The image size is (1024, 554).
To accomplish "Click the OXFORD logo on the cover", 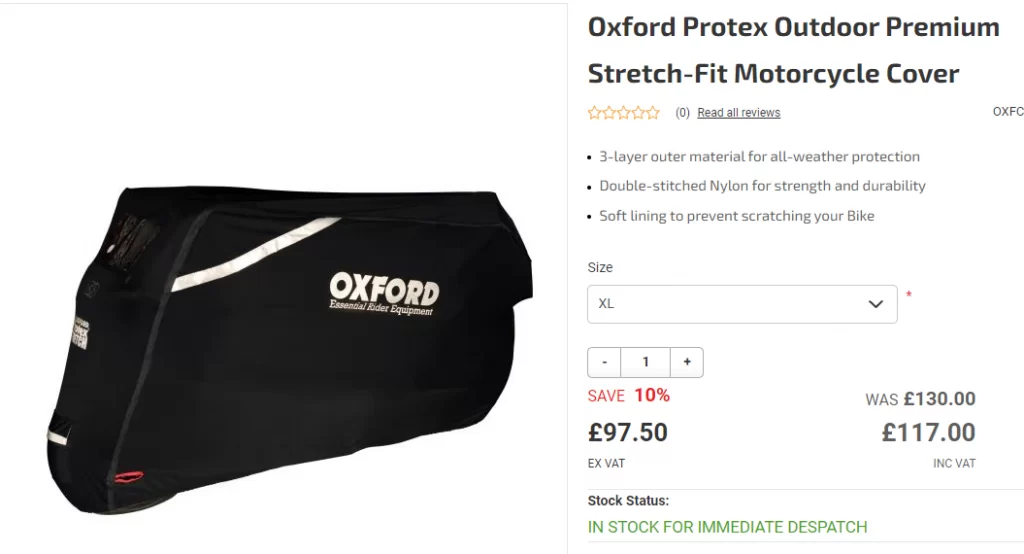I will click(x=384, y=290).
